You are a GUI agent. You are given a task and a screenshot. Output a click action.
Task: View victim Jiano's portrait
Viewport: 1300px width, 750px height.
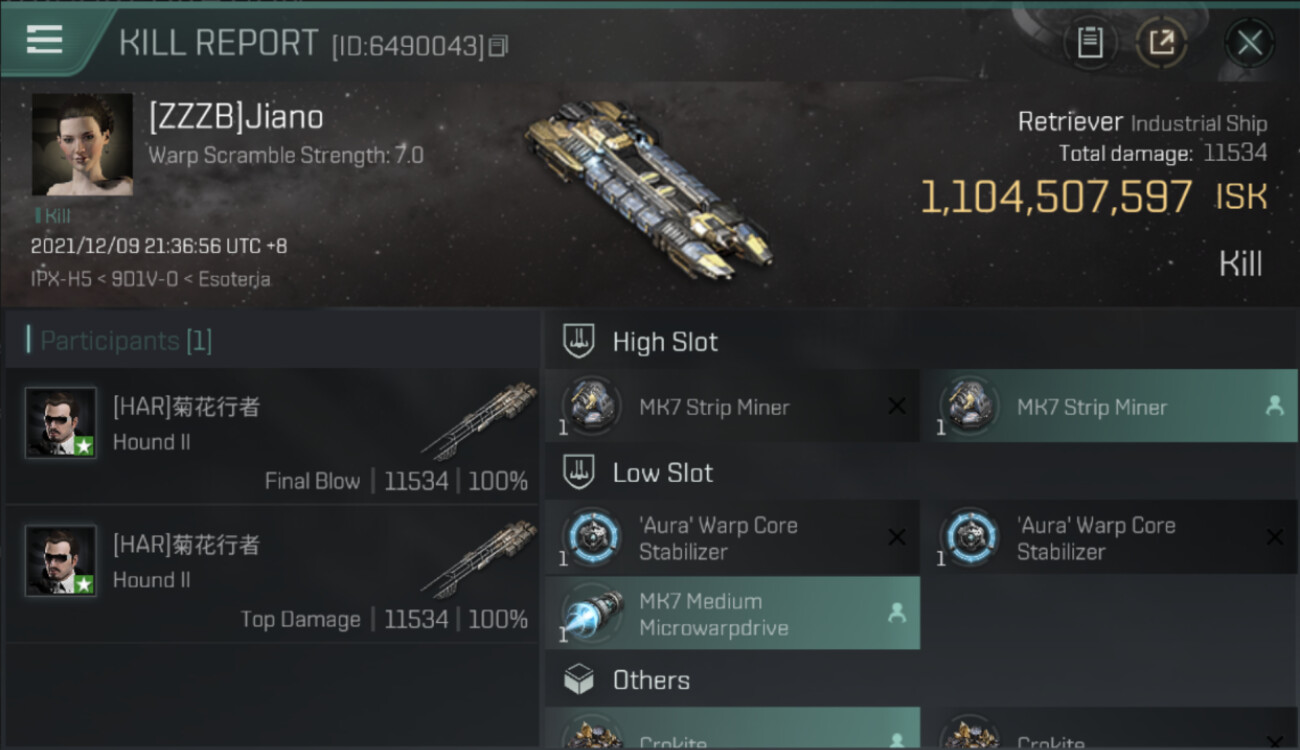pyautogui.click(x=82, y=144)
